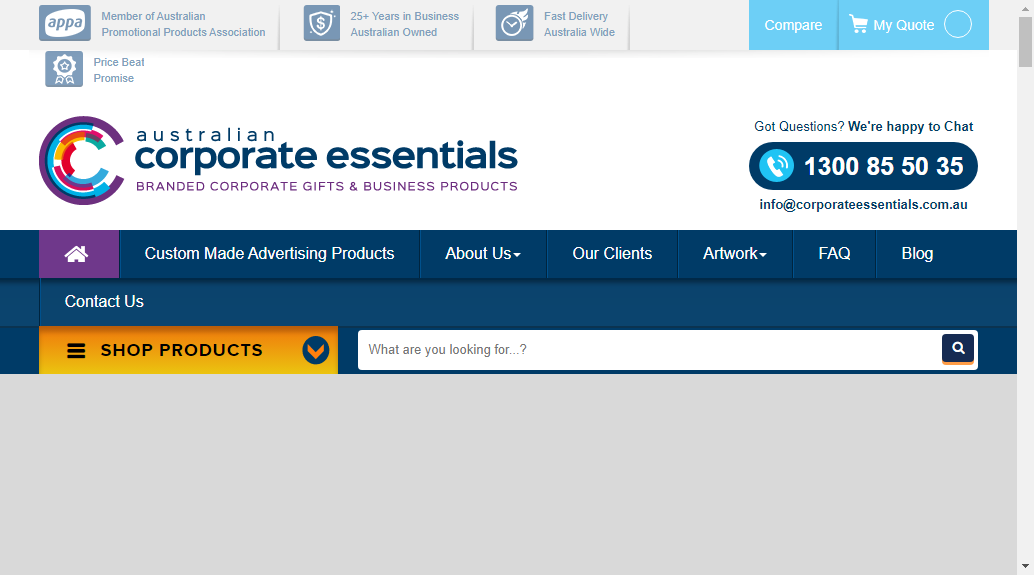Click the home icon in navigation bar
This screenshot has height=575, width=1034.
(x=77, y=254)
